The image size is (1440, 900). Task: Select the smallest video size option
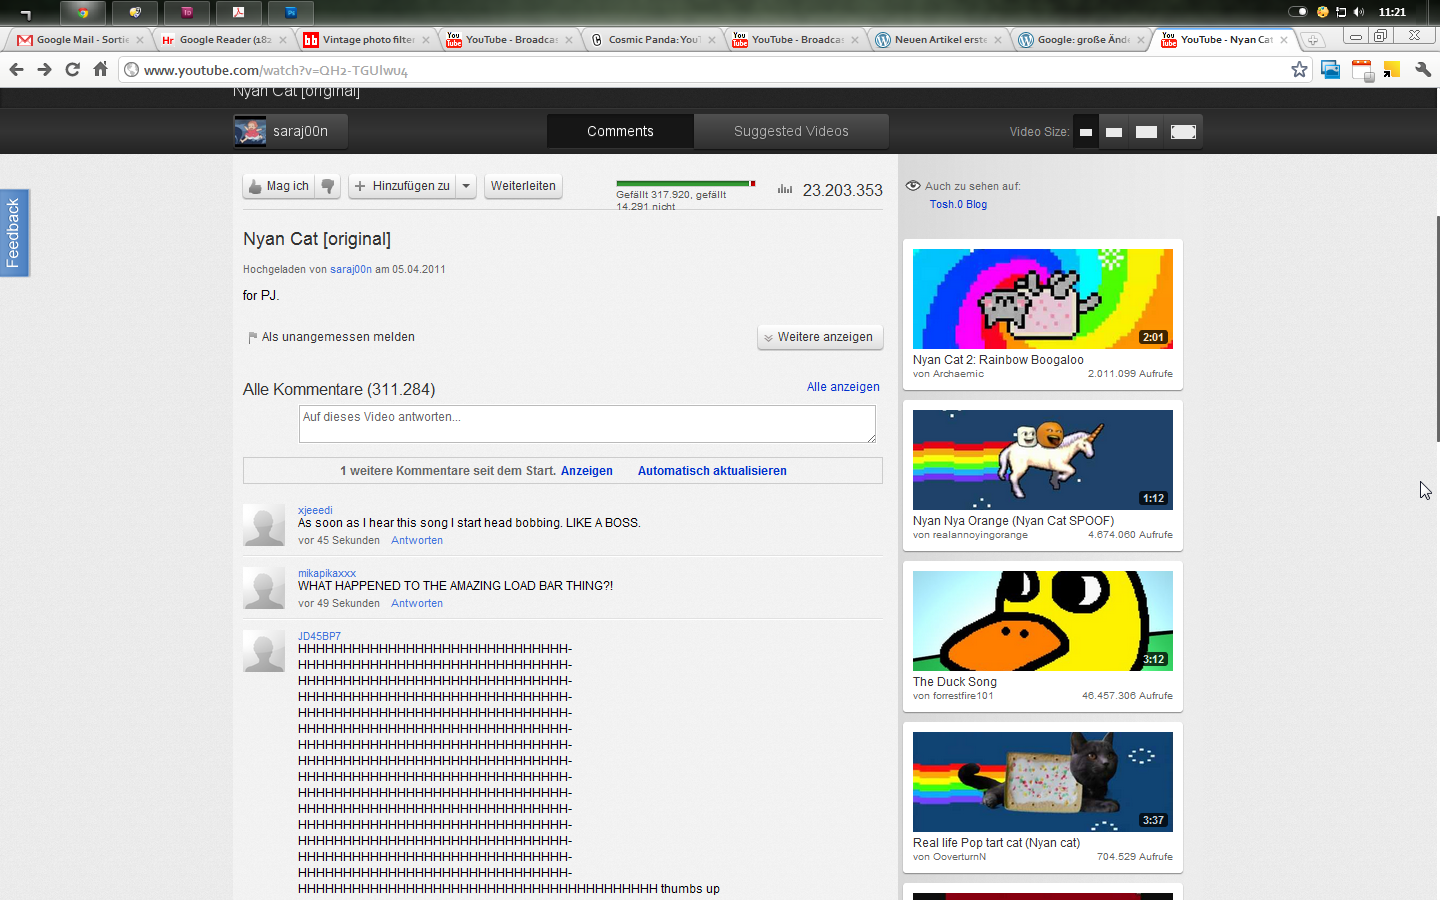[x=1086, y=132]
